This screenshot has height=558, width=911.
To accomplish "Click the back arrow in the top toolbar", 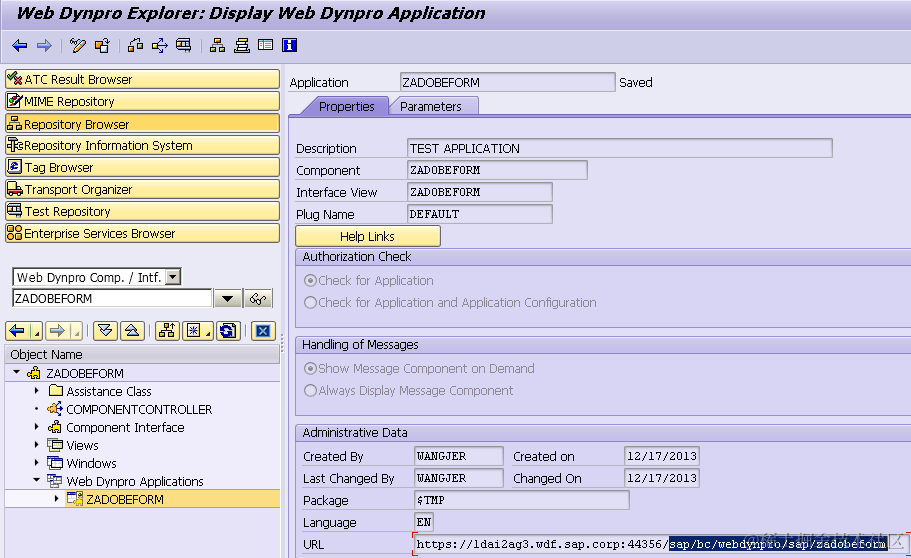I will click(19, 45).
